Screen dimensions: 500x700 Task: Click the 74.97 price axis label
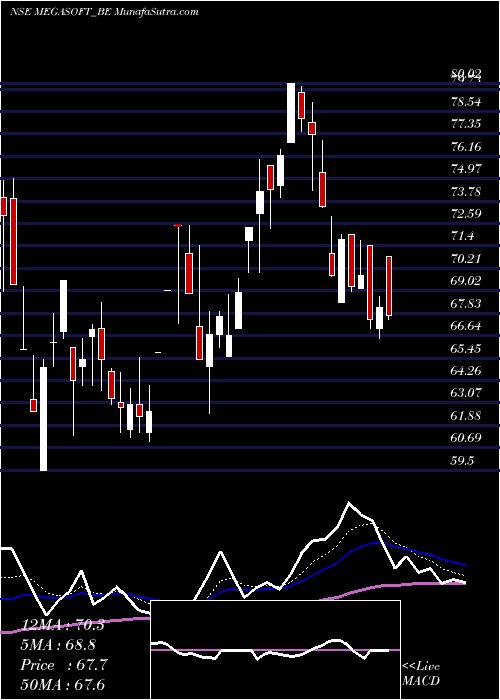click(x=466, y=169)
